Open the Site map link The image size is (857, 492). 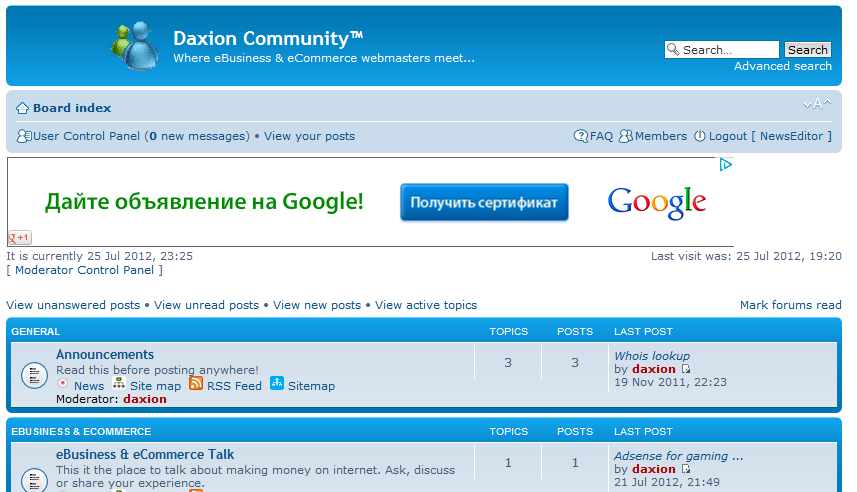pyautogui.click(x=155, y=386)
